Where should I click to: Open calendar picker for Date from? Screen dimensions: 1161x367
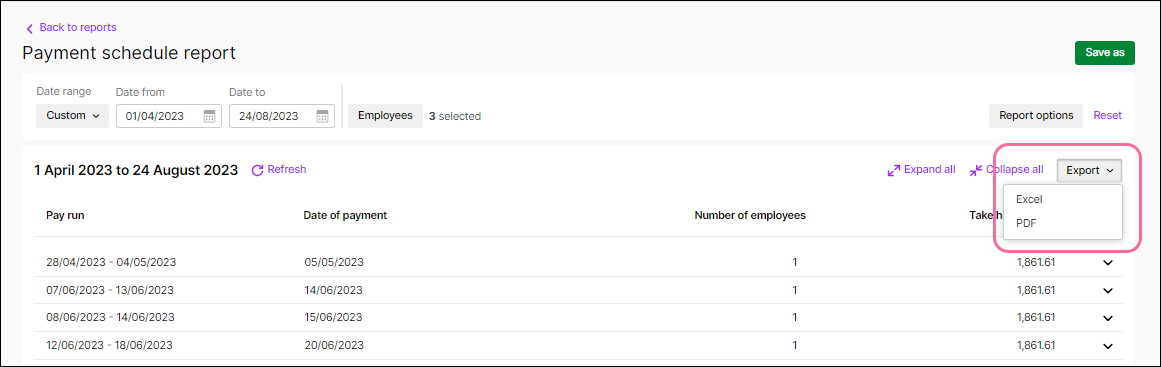[x=210, y=116]
